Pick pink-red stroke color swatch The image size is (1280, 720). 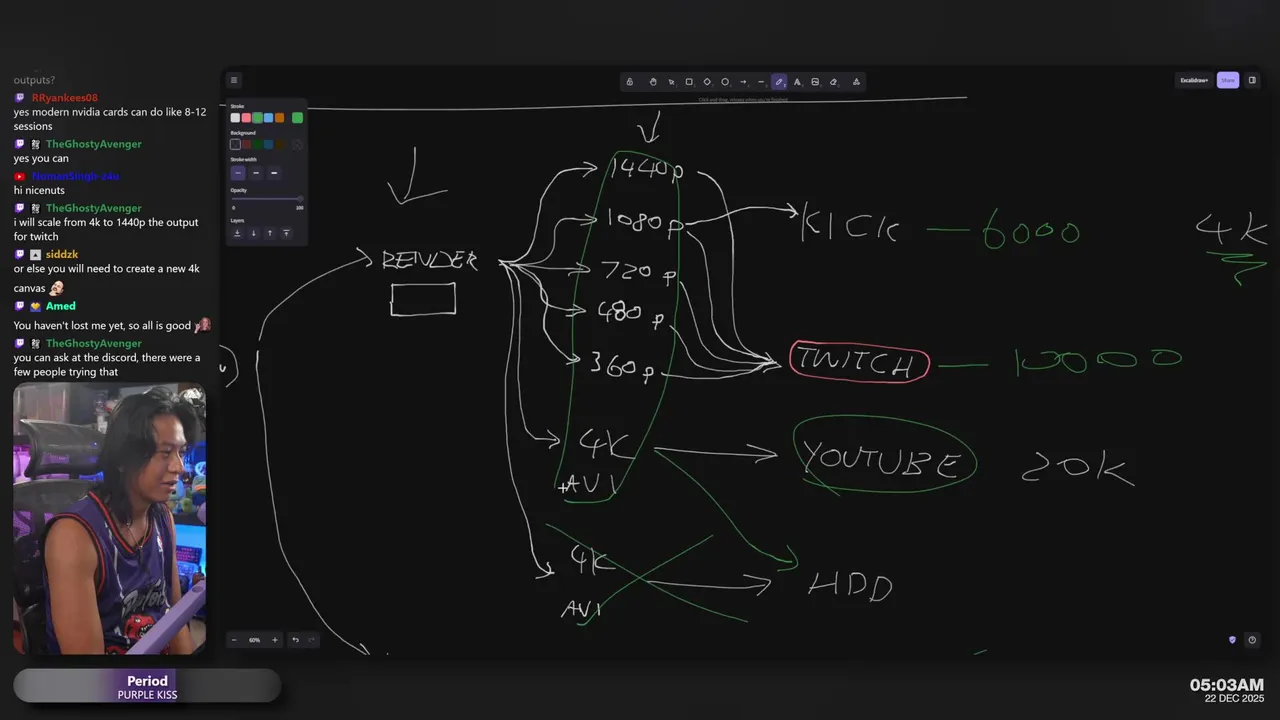[x=246, y=118]
